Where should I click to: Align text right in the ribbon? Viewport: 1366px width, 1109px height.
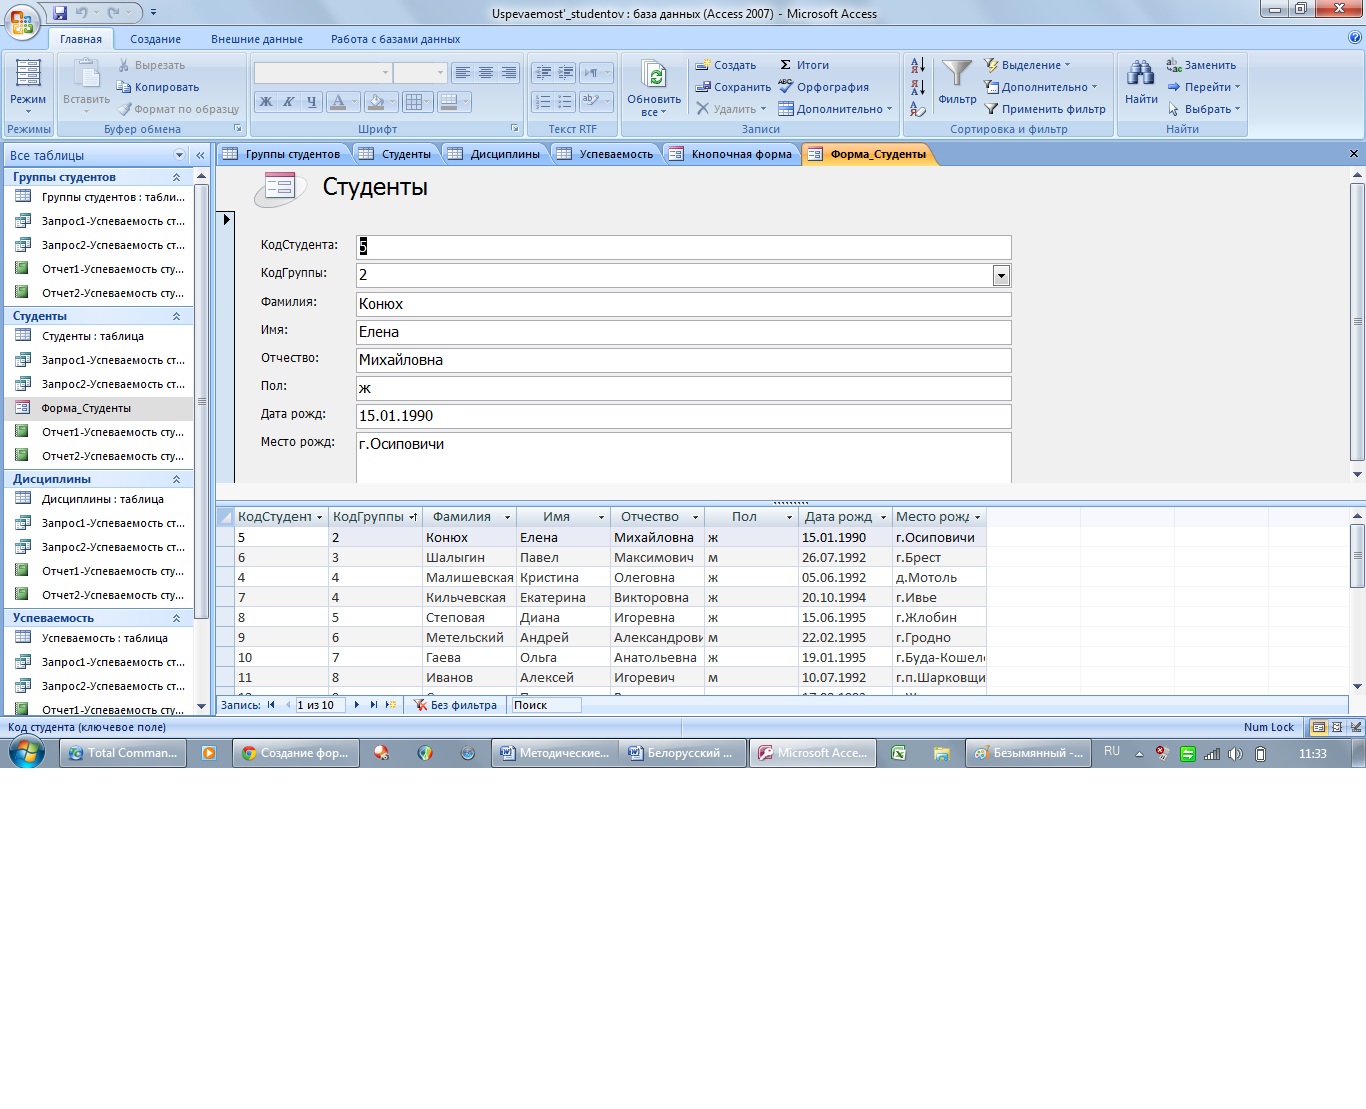(509, 73)
